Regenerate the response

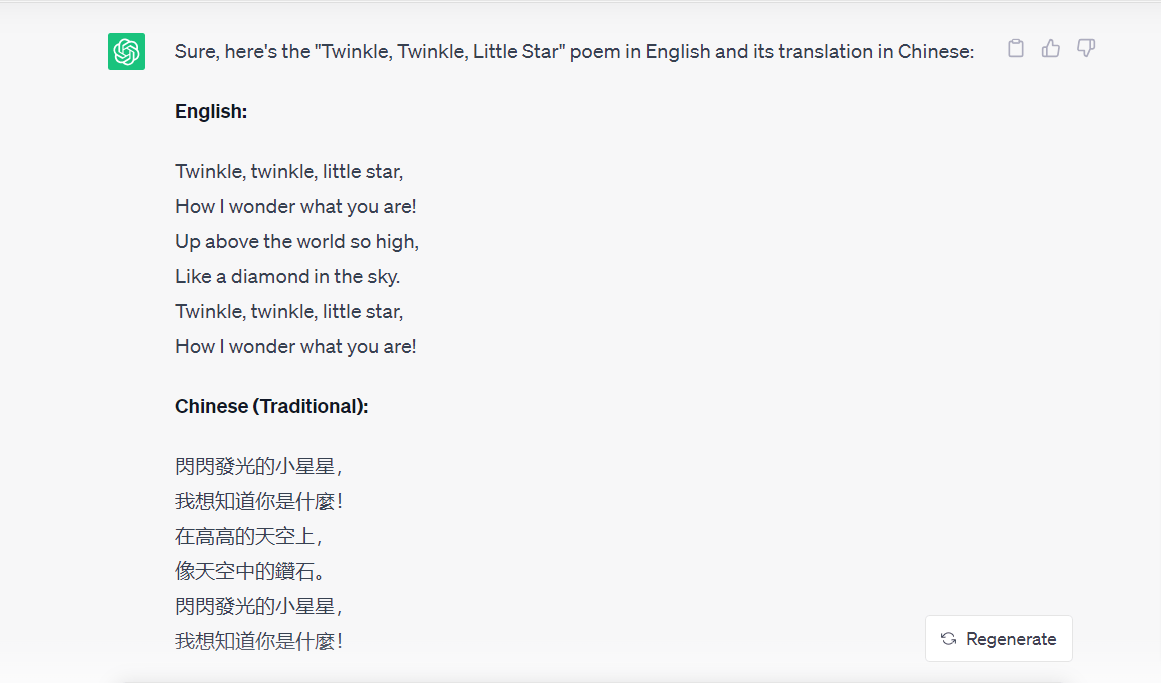pyautogui.click(x=998, y=639)
